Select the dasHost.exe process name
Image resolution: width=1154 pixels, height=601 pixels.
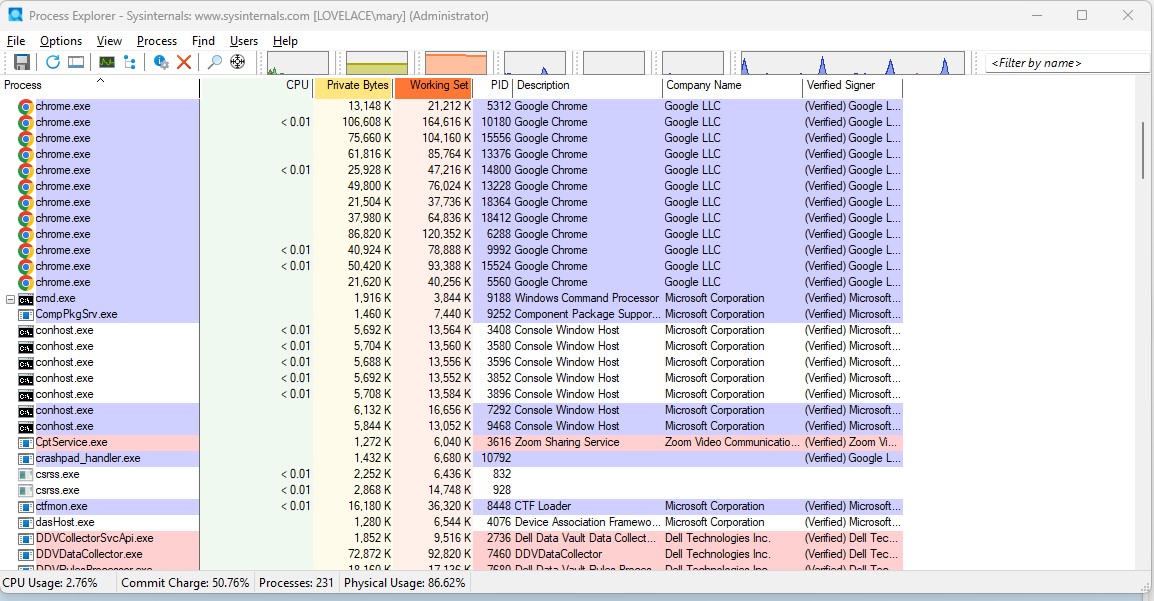click(65, 522)
